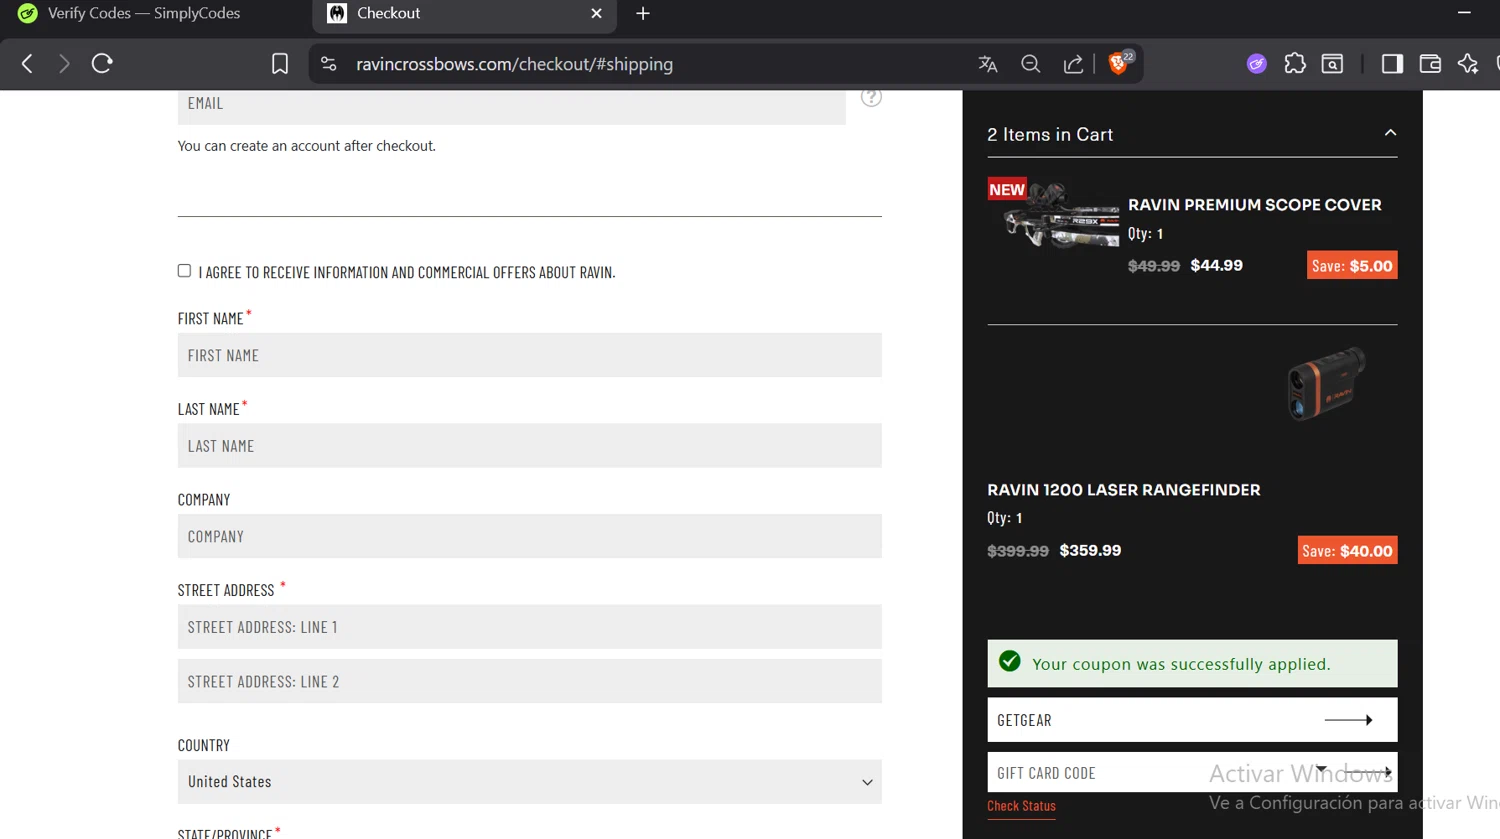Viewport: 1500px width, 839px height.
Task: Go forward with the browser forward arrow
Action: pyautogui.click(x=64, y=64)
